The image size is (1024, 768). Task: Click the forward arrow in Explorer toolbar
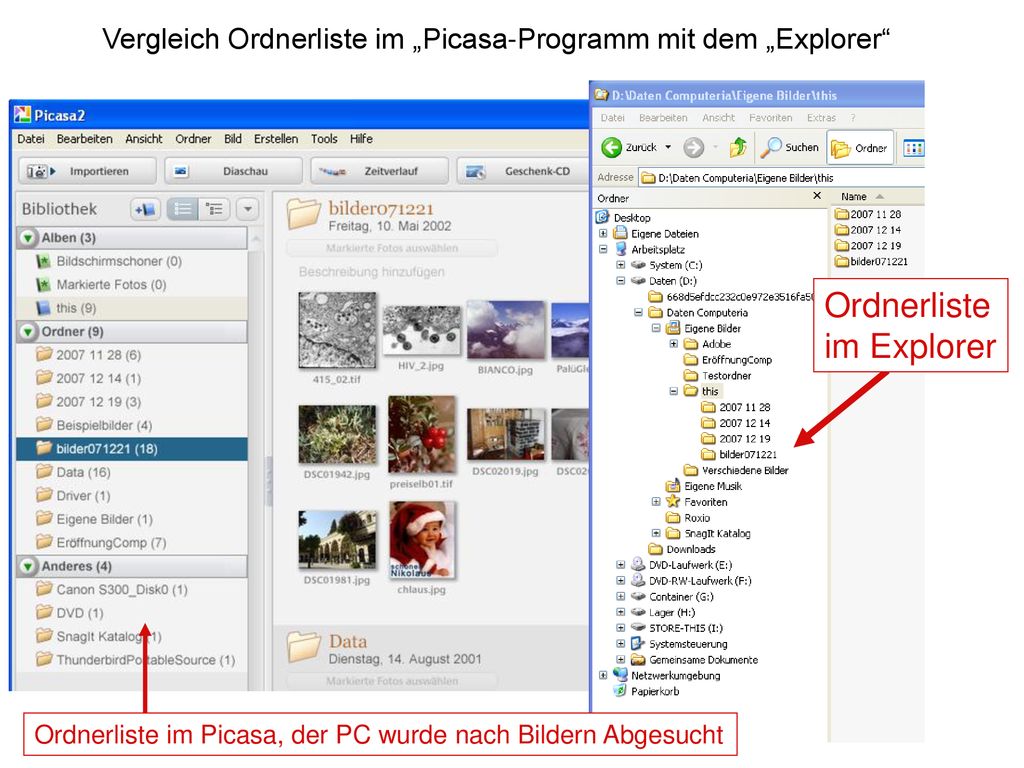pyautogui.click(x=694, y=148)
